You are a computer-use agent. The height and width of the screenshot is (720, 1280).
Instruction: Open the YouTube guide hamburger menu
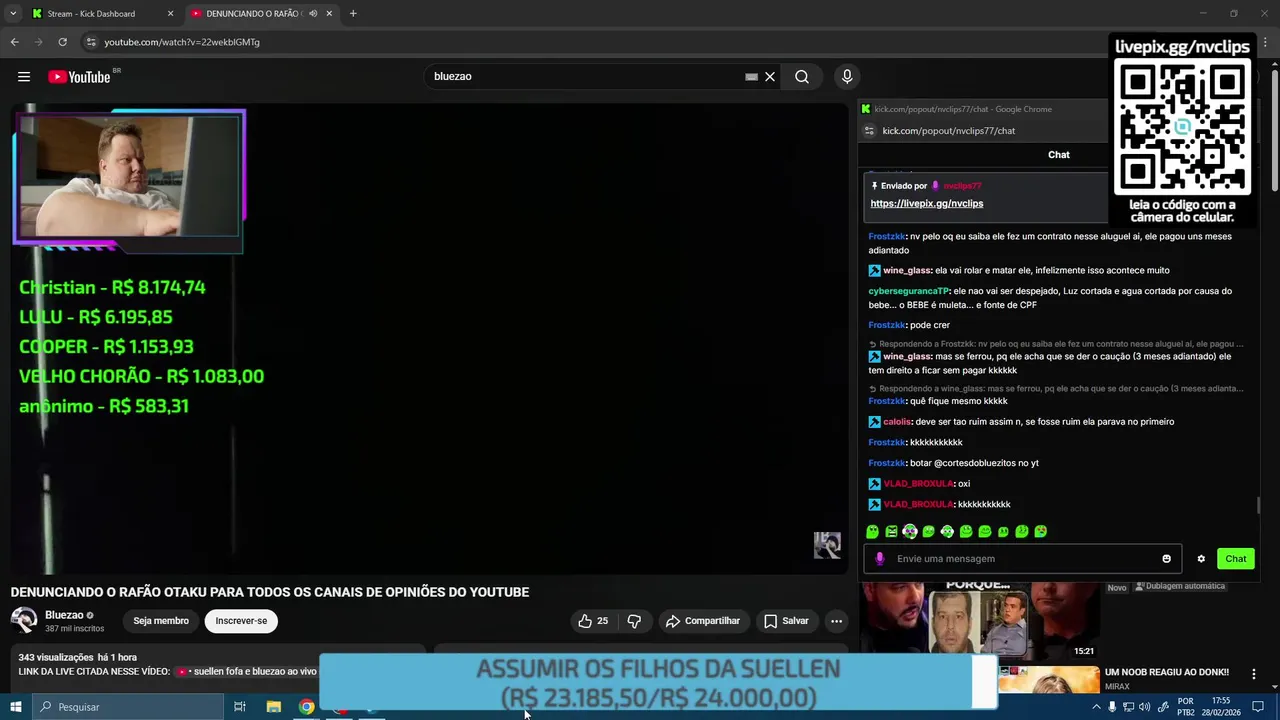(x=24, y=77)
